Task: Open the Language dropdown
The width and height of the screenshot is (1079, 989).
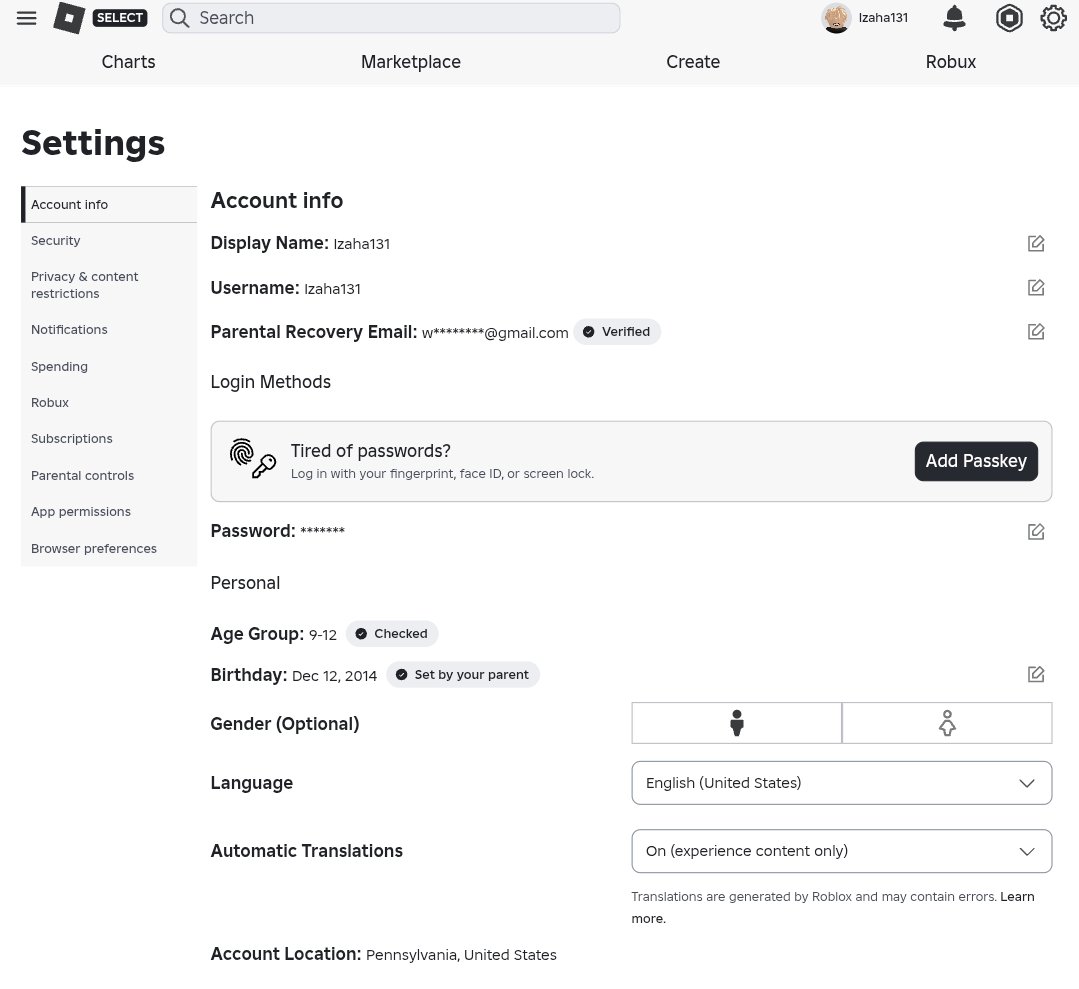Action: (841, 783)
